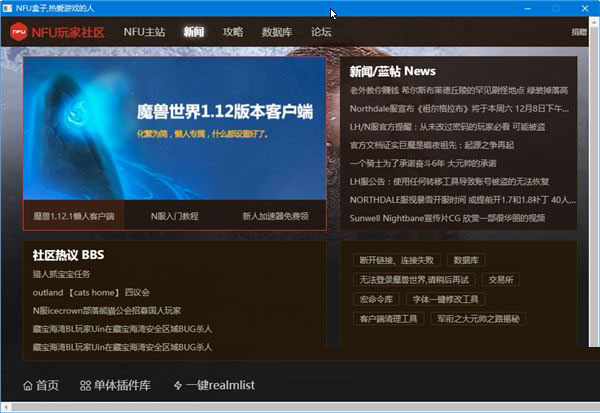600x413 pixels.
Task: Open the 论坛 navigation item
Action: (321, 32)
